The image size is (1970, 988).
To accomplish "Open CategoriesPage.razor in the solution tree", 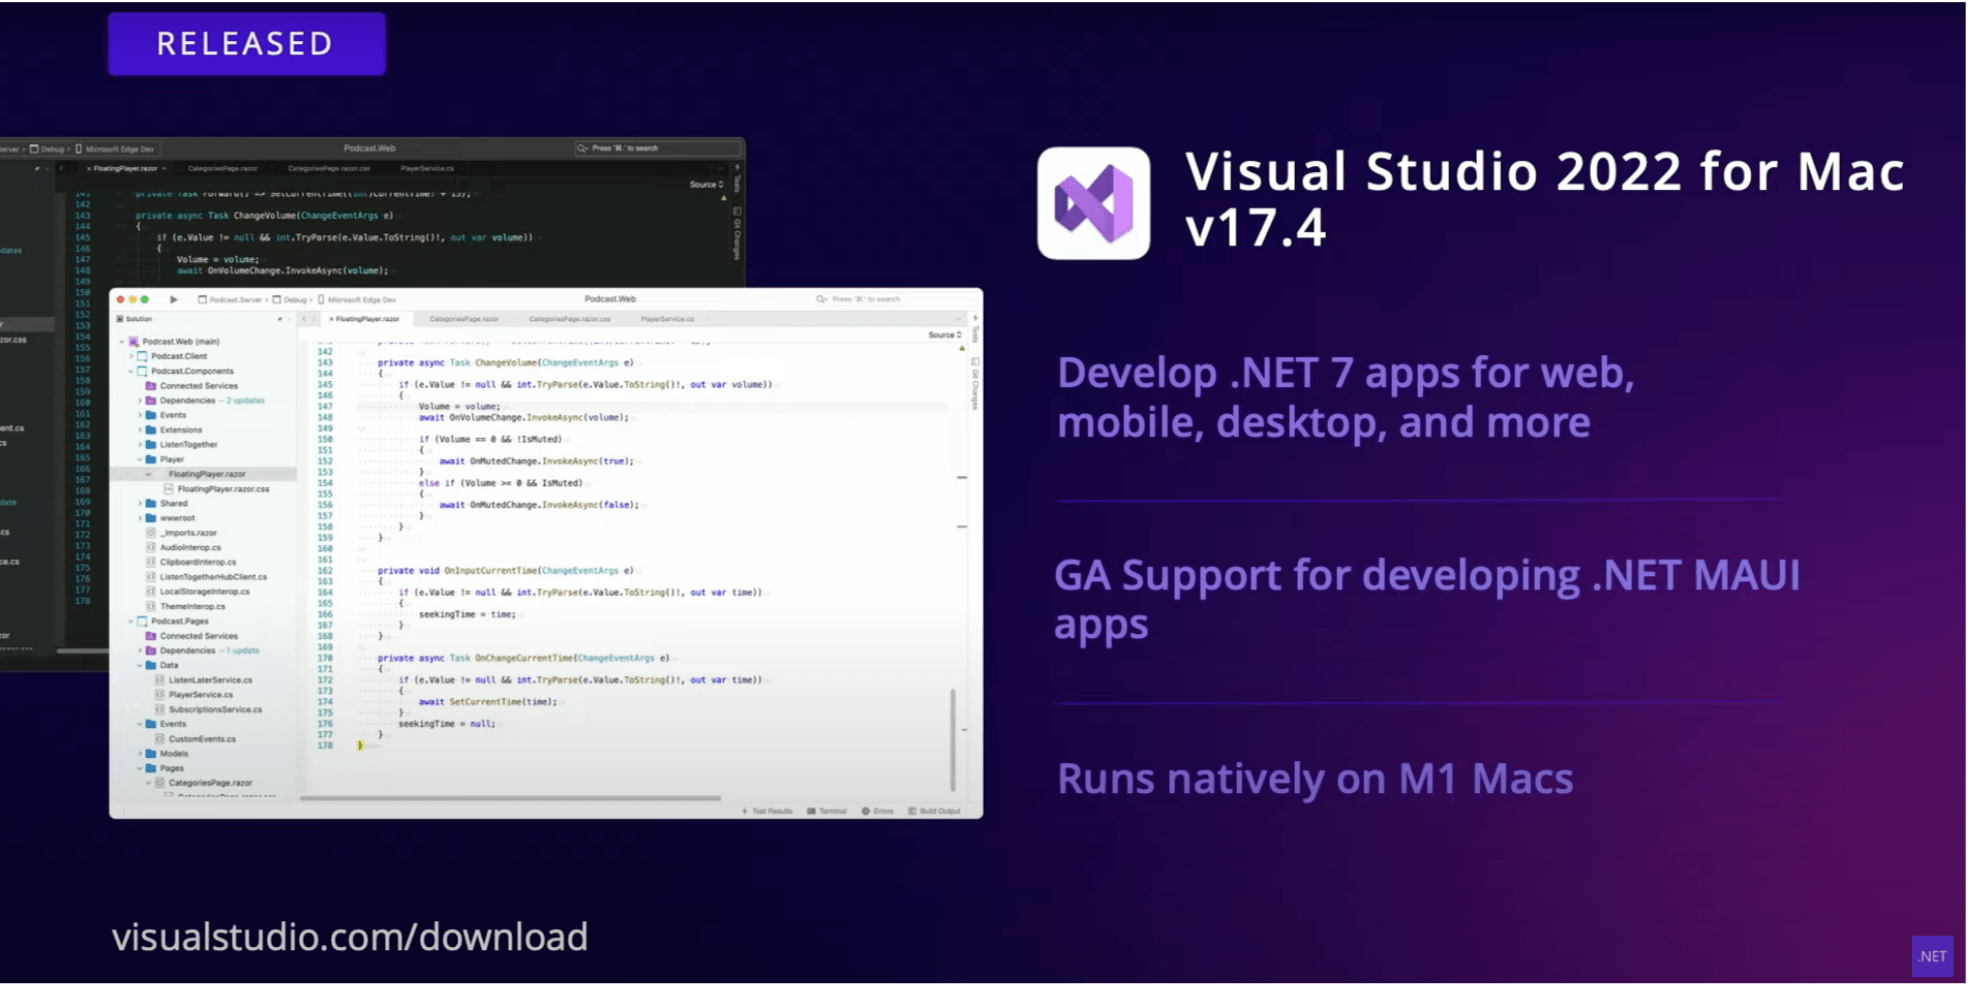I will [x=204, y=783].
